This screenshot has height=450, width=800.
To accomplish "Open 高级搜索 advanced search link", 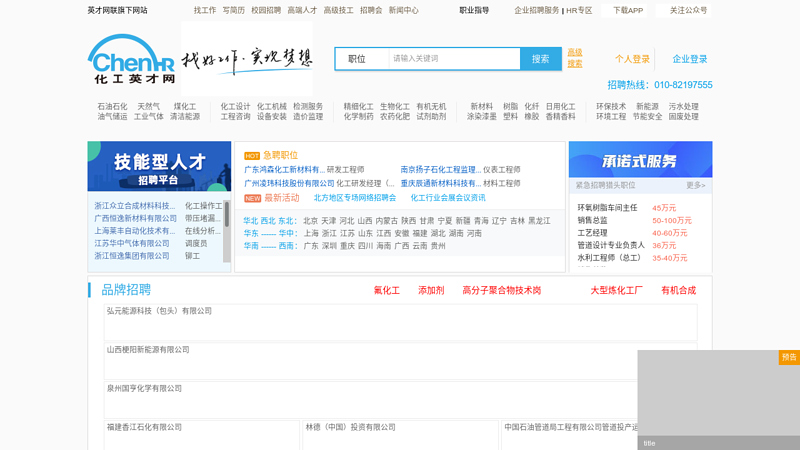I will click(575, 58).
